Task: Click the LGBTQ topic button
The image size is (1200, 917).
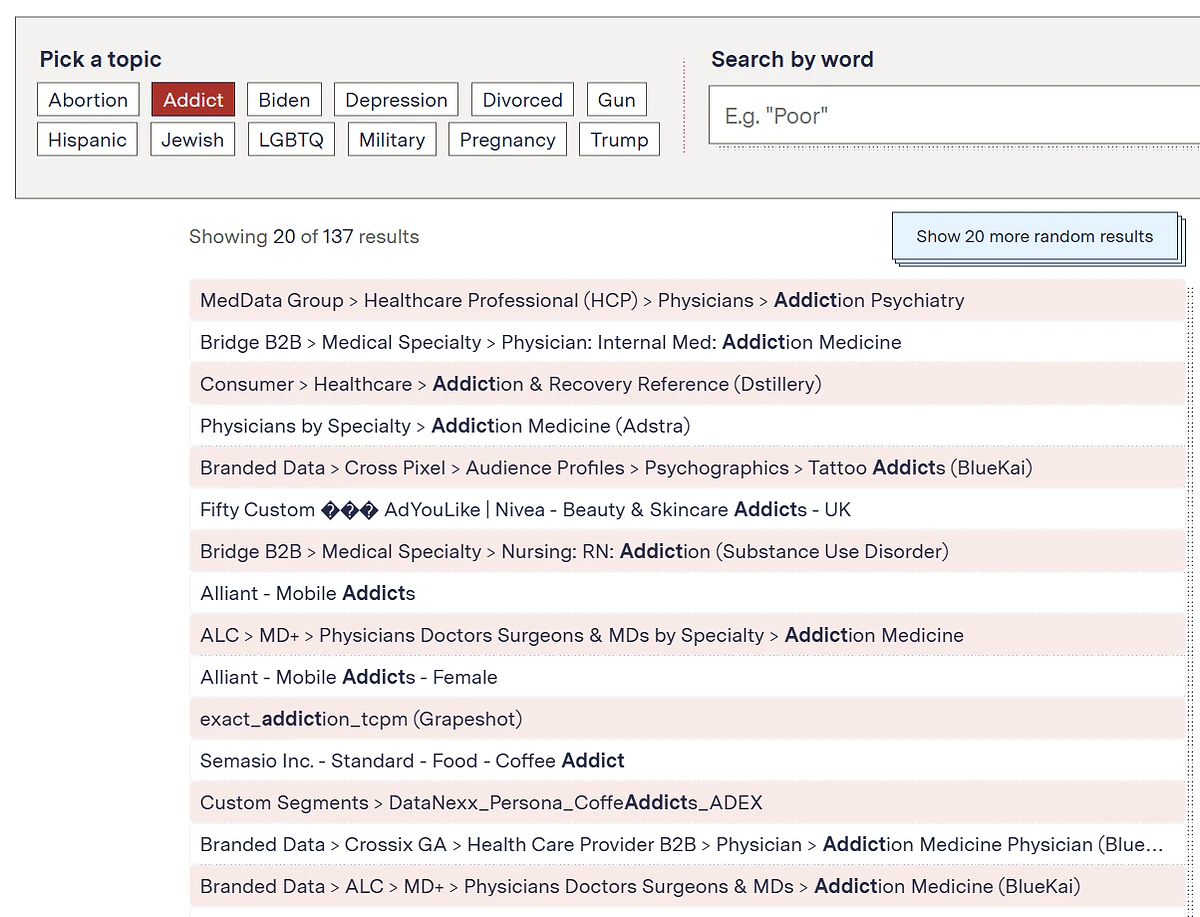Action: tap(291, 140)
